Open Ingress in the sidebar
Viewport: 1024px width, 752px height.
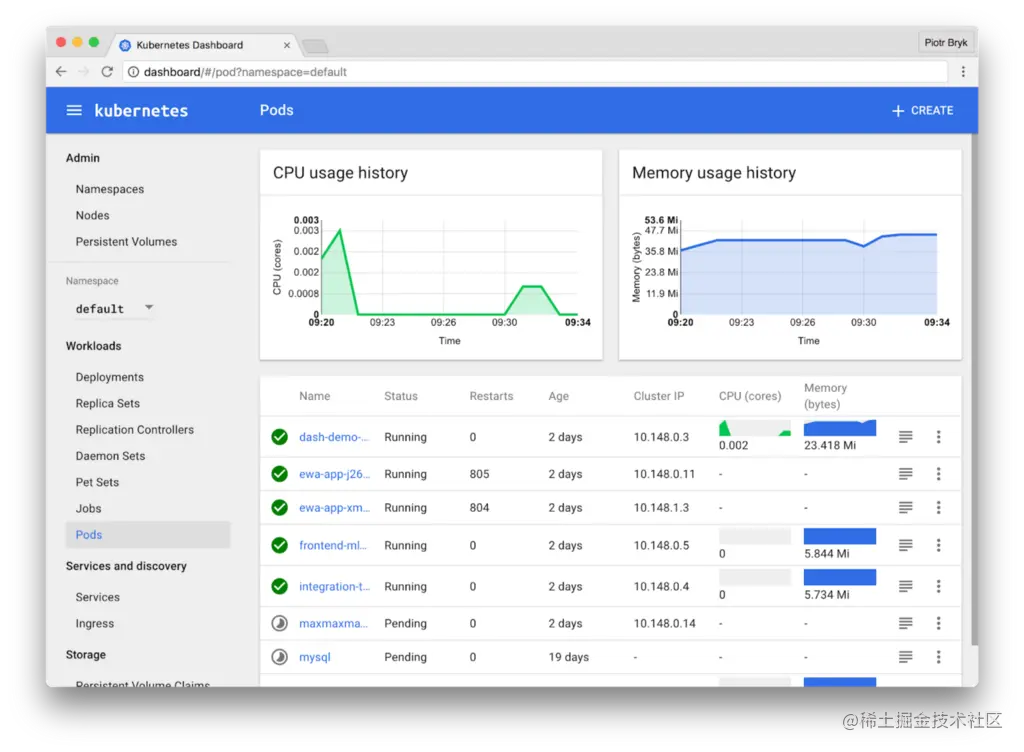point(95,623)
